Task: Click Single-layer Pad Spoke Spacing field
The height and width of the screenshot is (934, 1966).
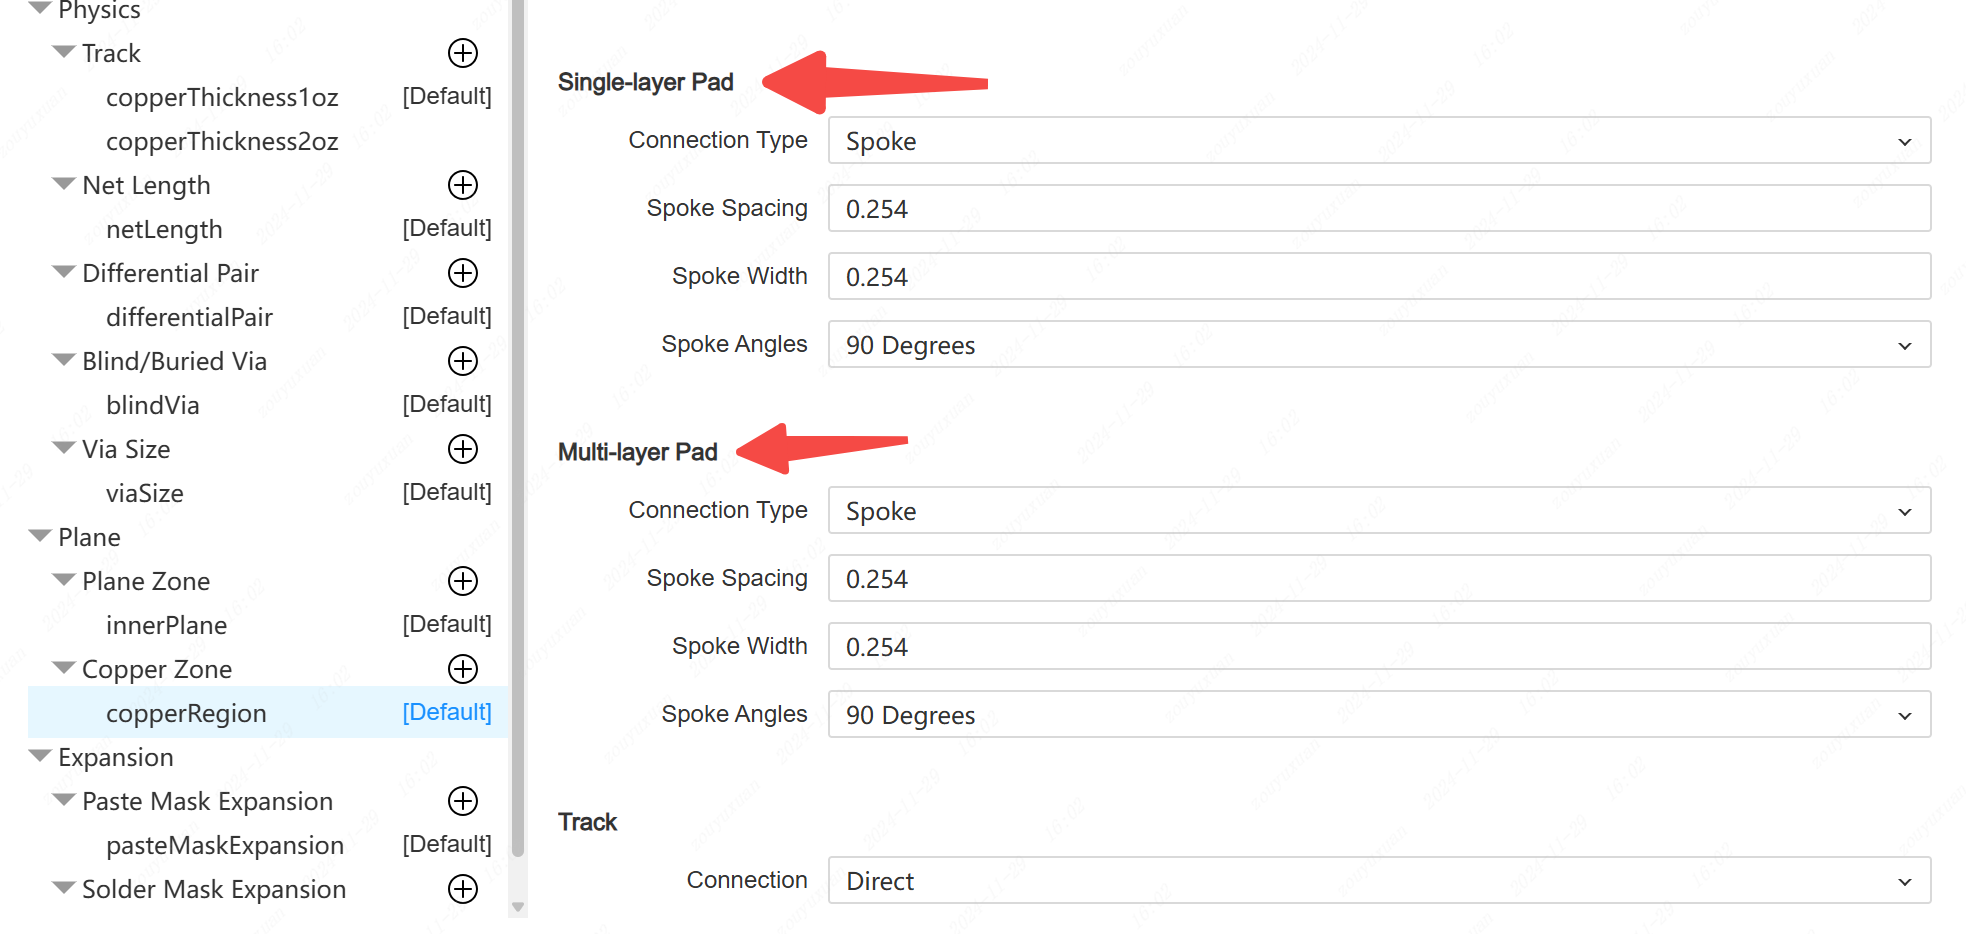Action: (1378, 209)
